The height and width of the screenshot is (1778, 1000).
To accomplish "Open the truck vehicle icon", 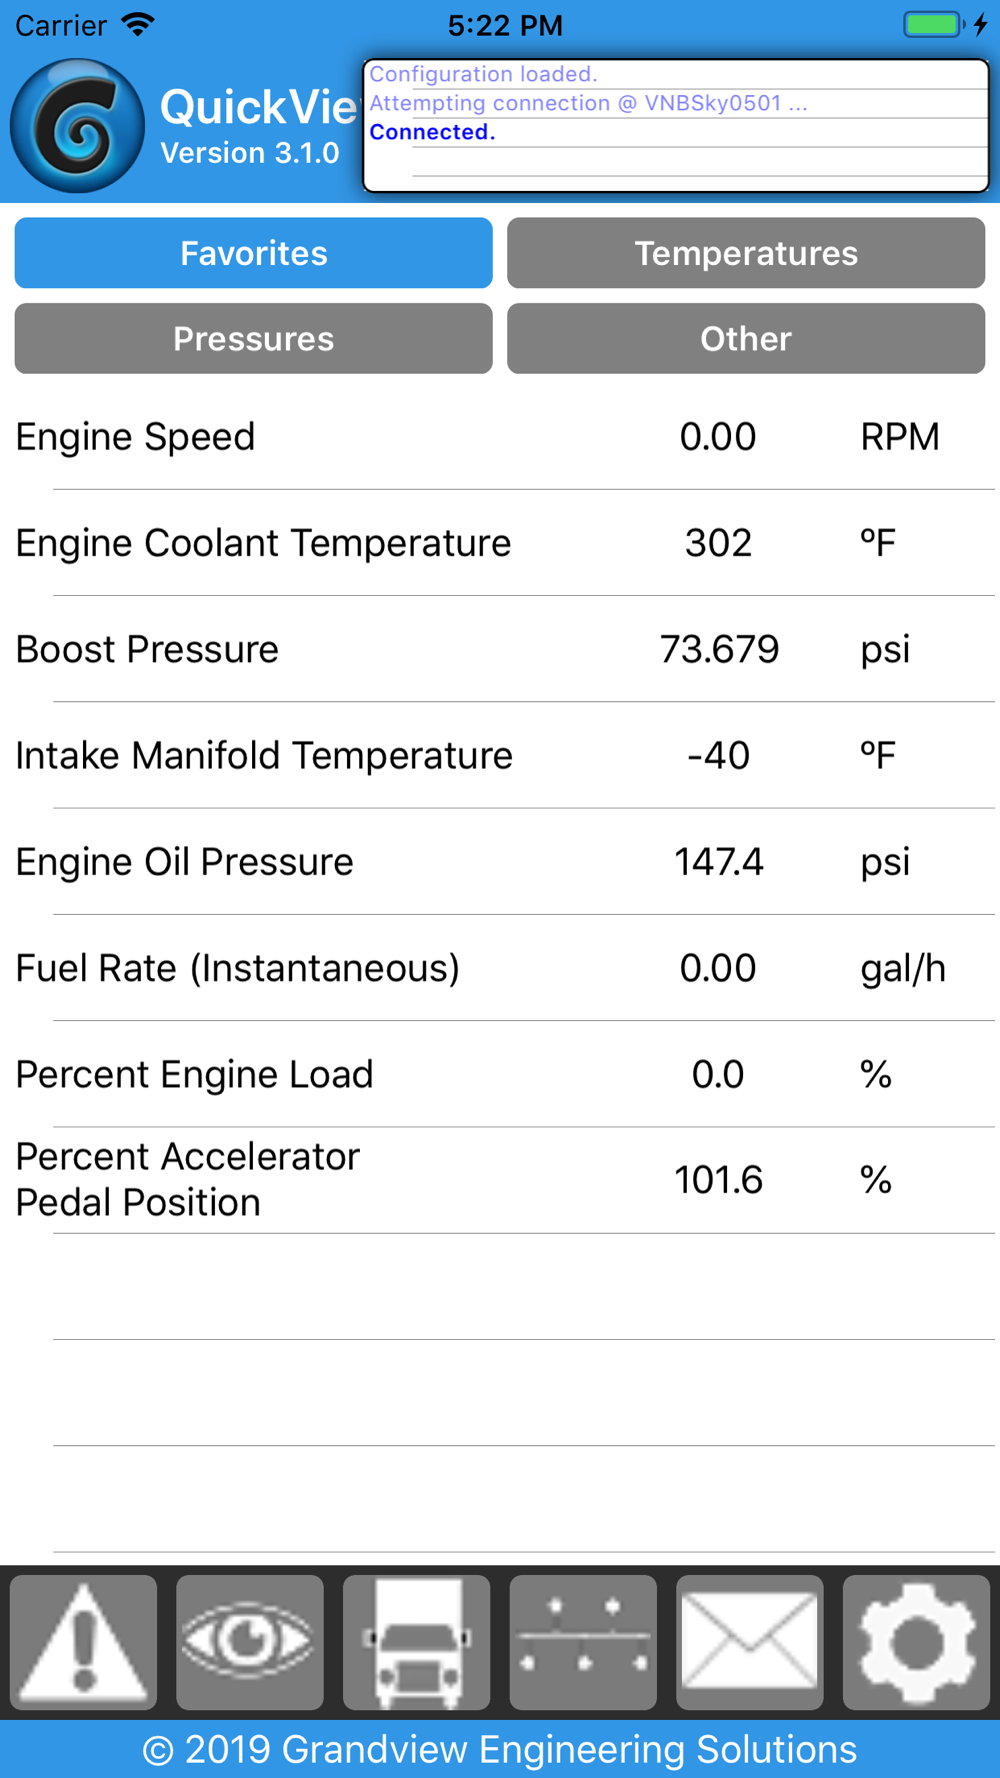I will point(416,1642).
